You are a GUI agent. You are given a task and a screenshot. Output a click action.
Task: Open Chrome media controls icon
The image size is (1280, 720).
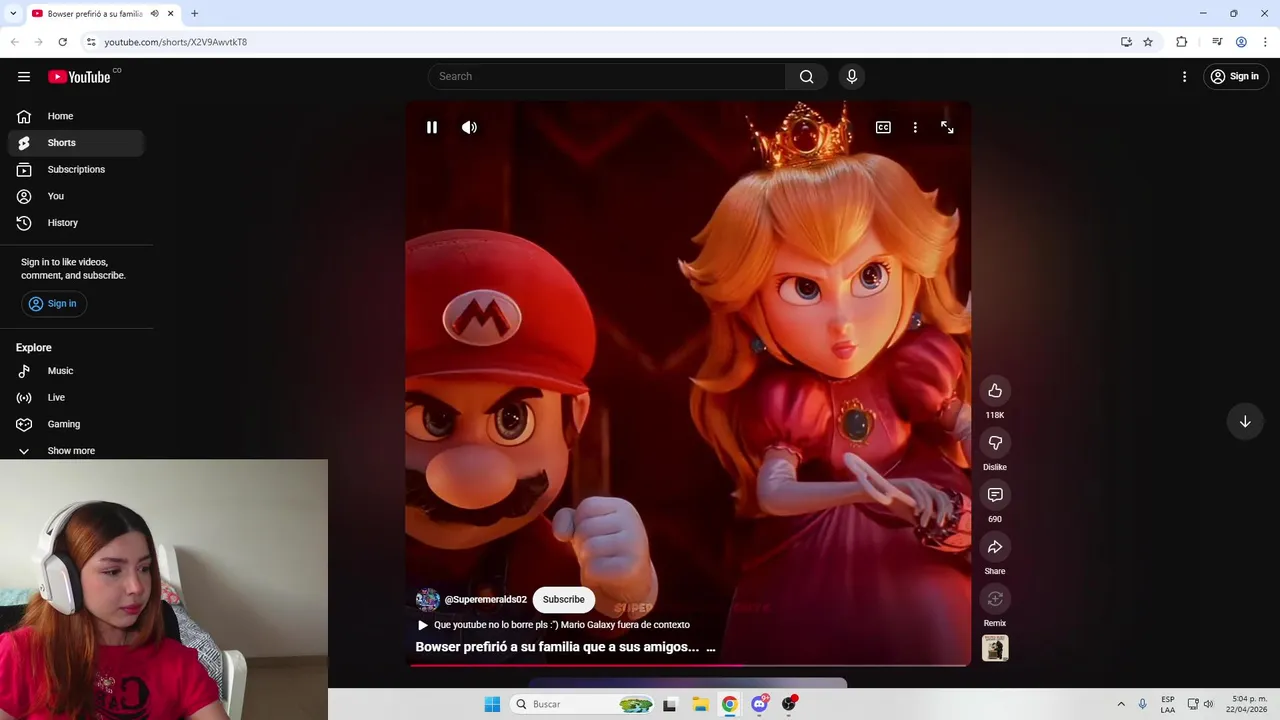[1217, 42]
